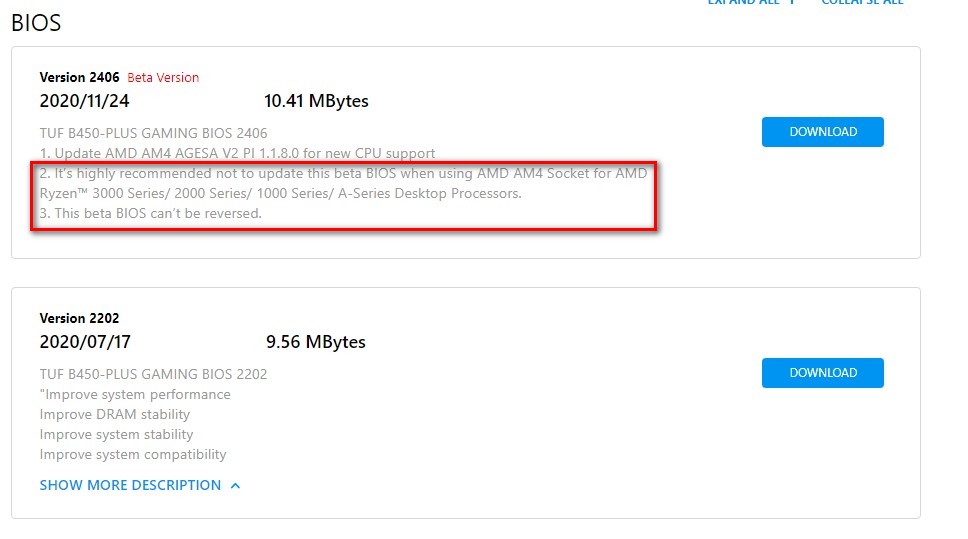
Task: Click the 'highly recommended not to update' line
Action: [x=343, y=173]
